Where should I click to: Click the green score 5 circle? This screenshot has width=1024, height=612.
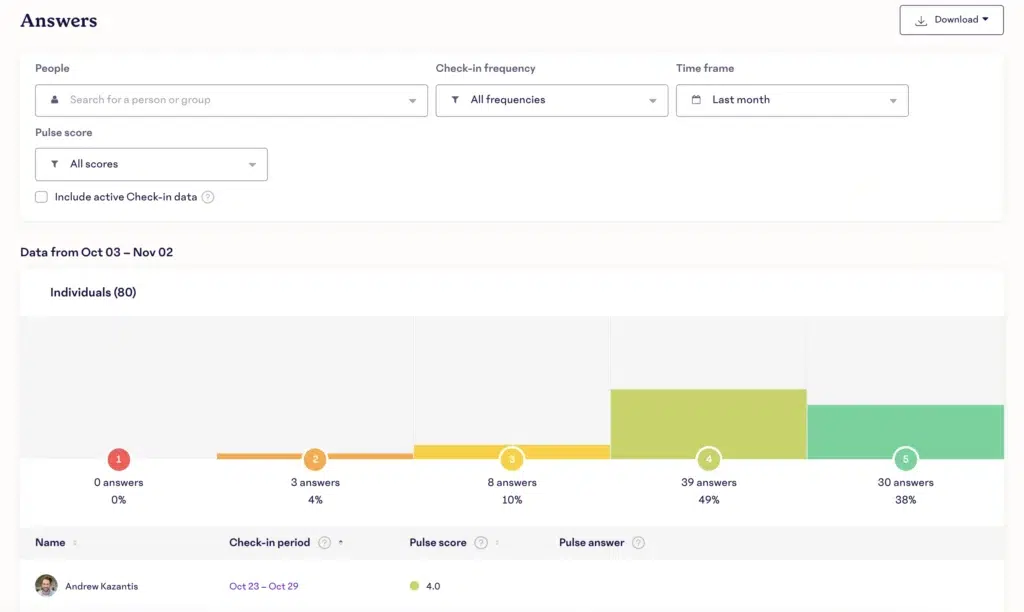tap(905, 459)
